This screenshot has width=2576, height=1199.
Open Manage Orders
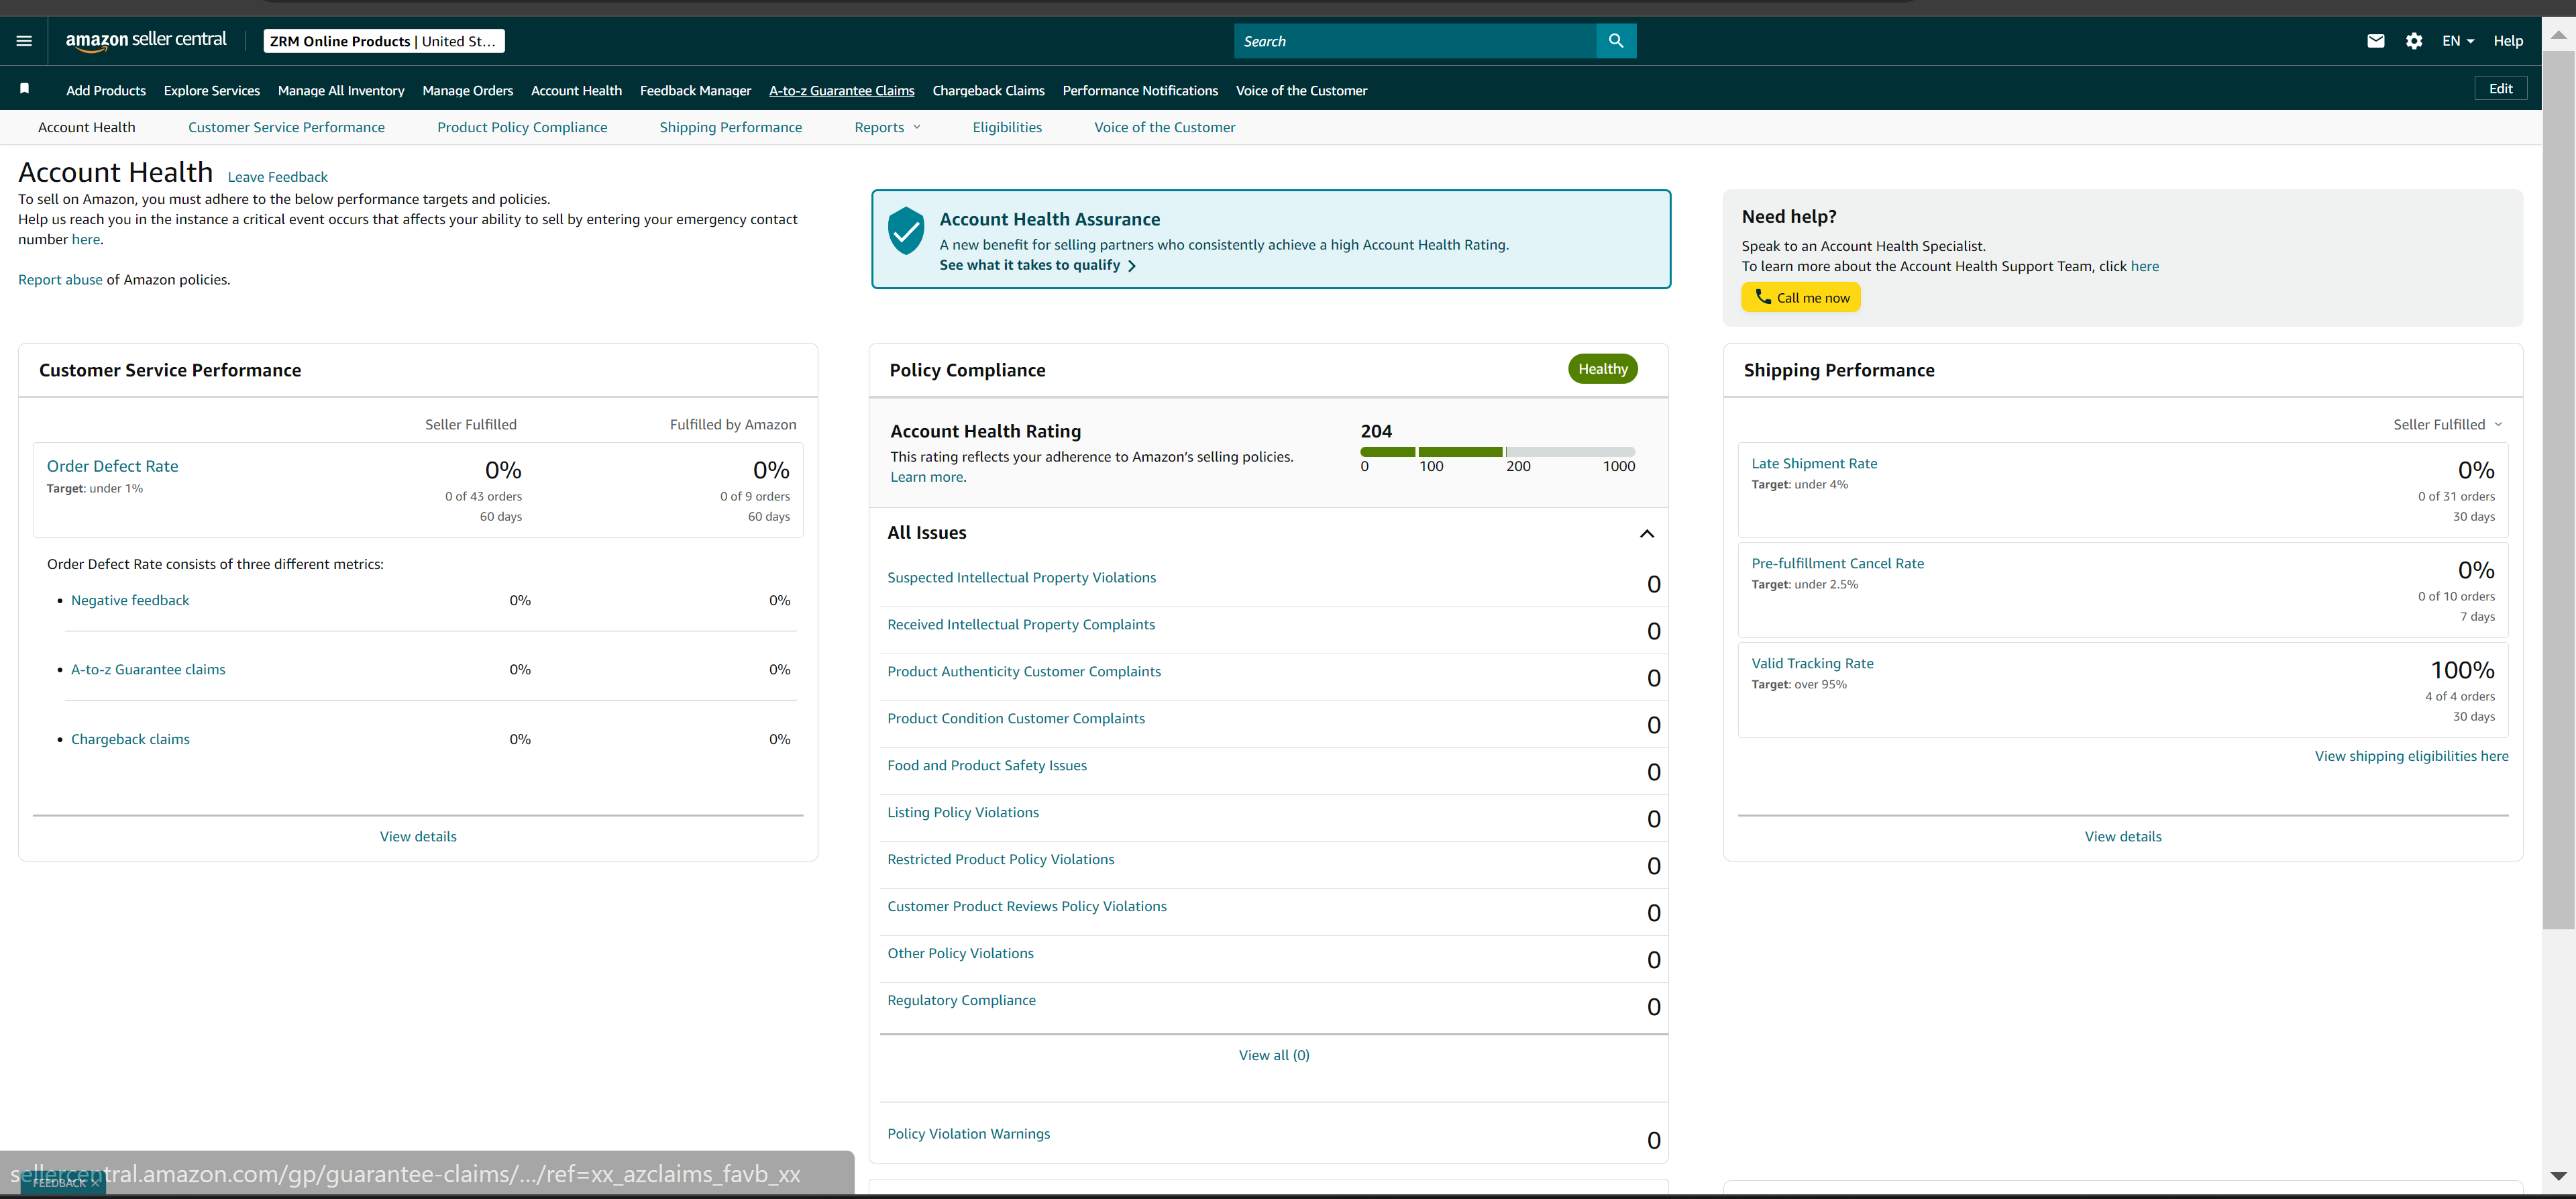click(468, 90)
